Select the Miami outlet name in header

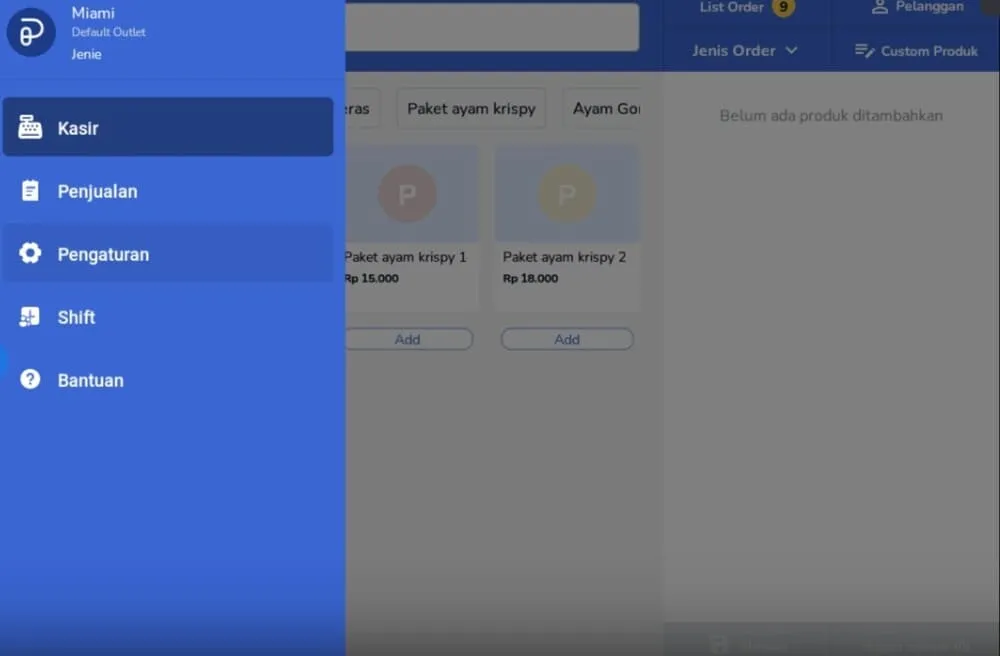(x=93, y=13)
